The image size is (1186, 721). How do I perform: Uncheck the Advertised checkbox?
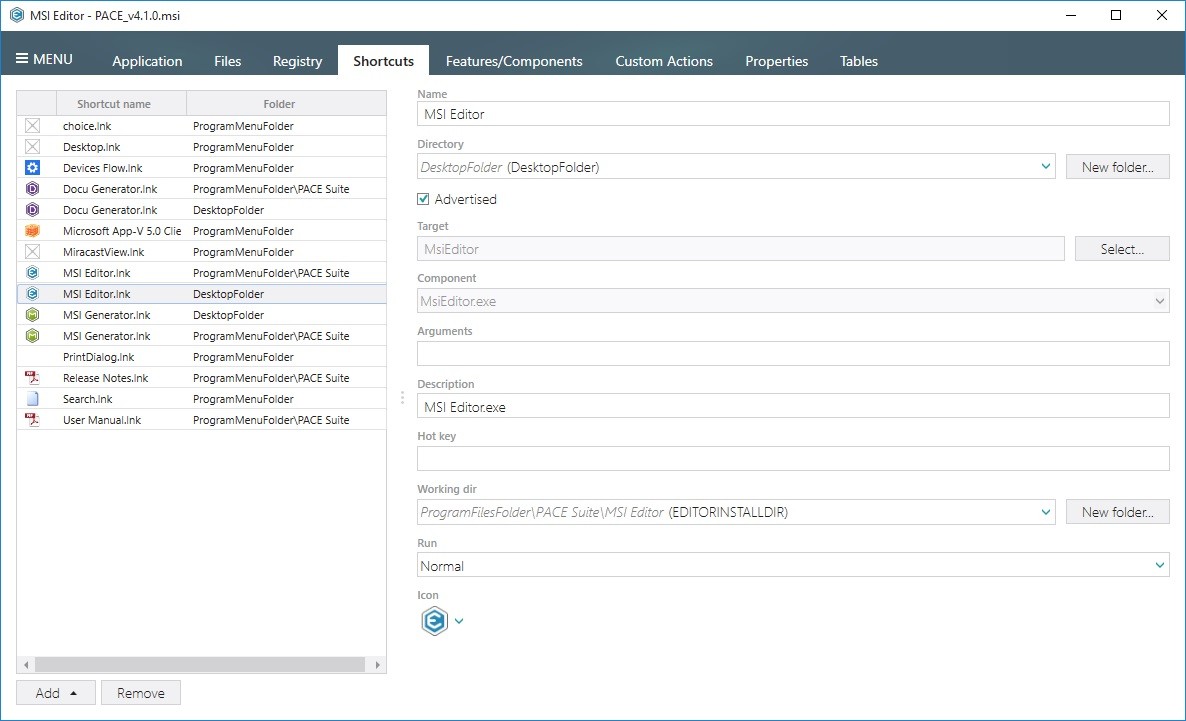click(x=424, y=199)
